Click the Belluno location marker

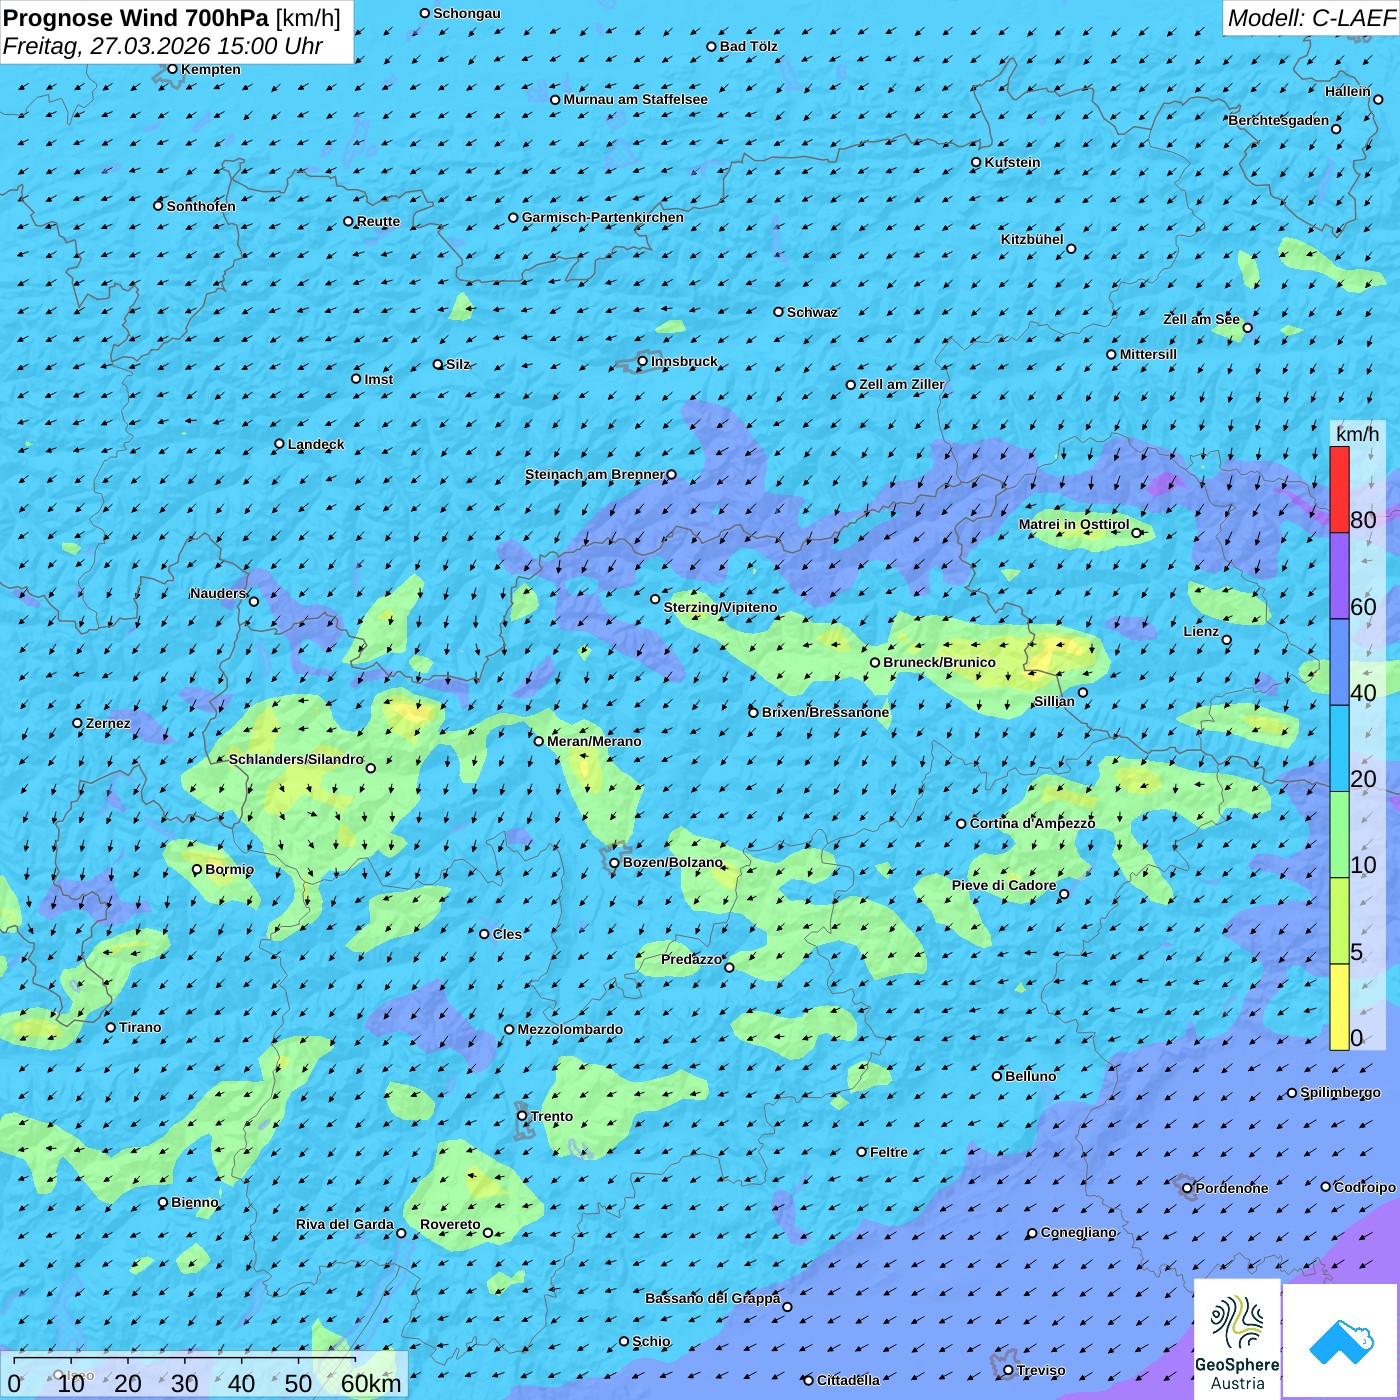[997, 1076]
